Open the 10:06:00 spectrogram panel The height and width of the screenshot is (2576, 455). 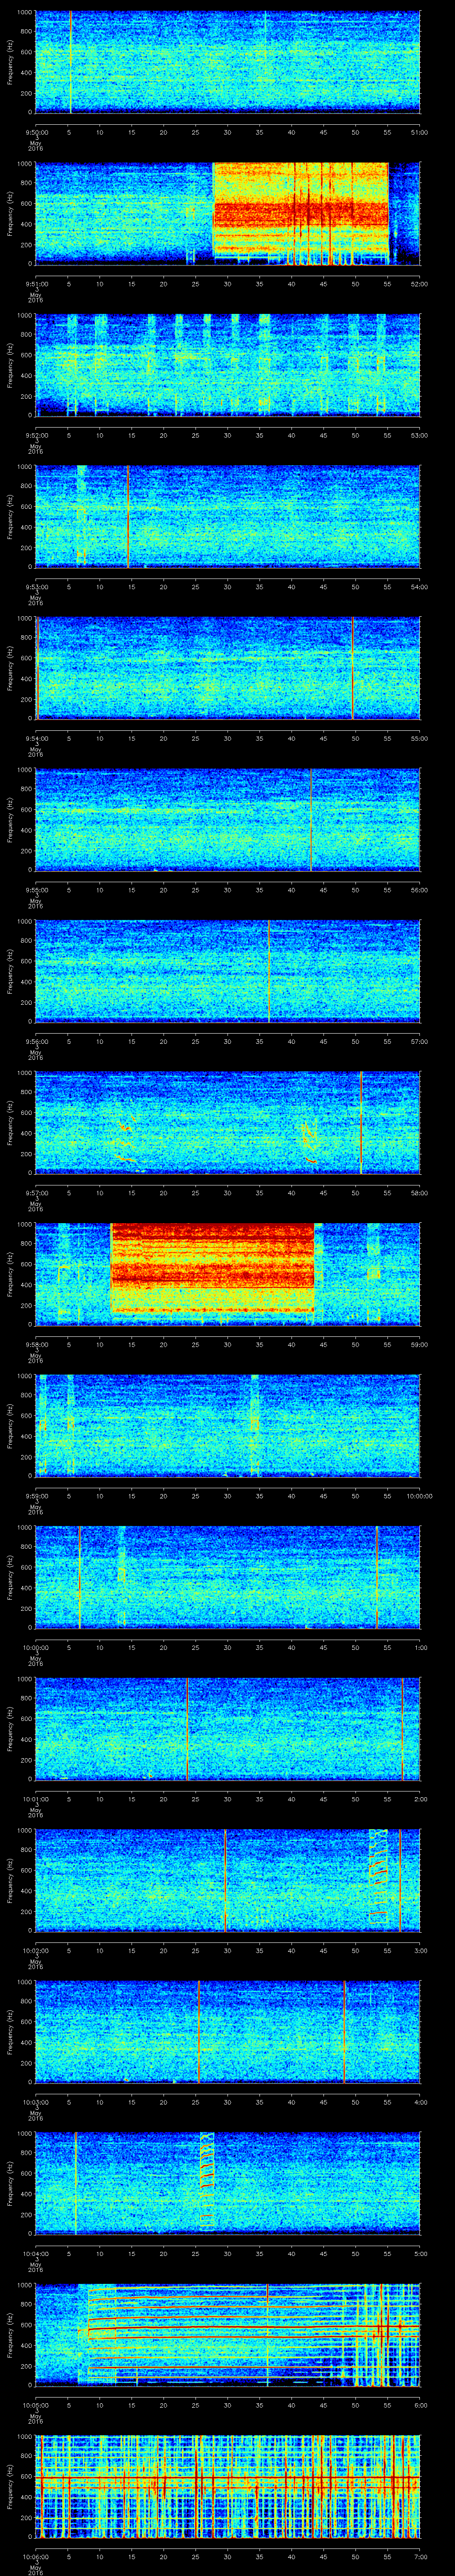coord(227,2487)
